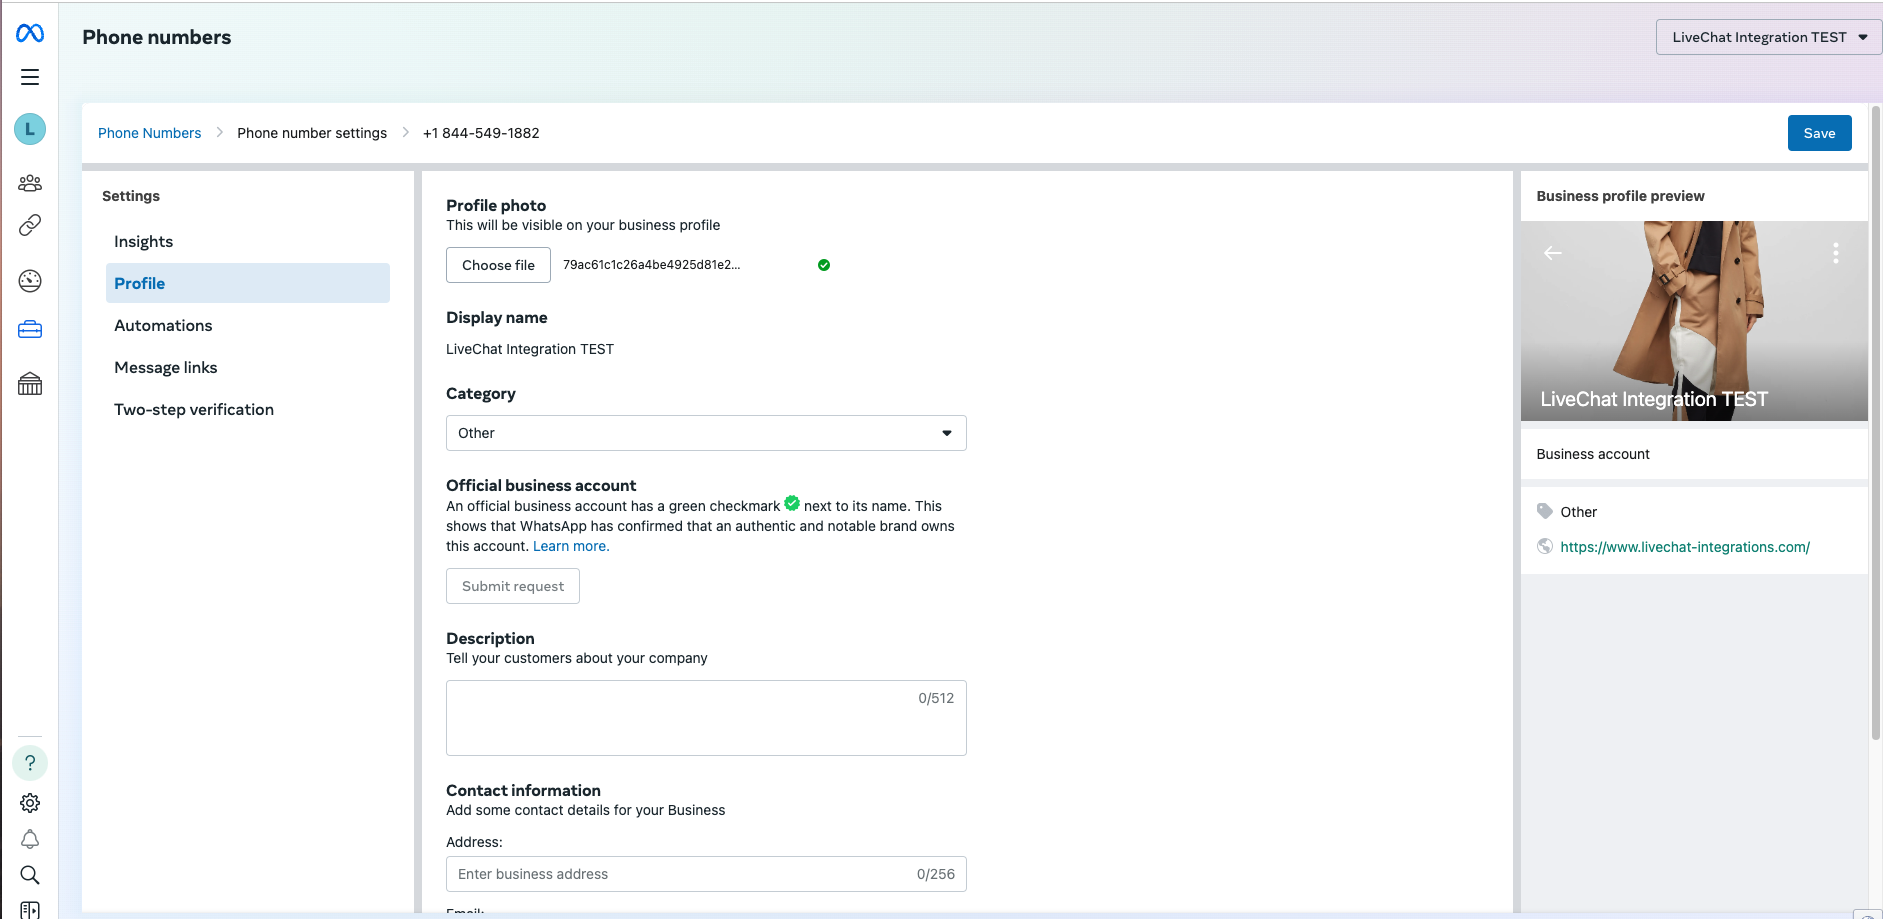Select the Insights settings tab
This screenshot has width=1883, height=919.
pos(143,241)
